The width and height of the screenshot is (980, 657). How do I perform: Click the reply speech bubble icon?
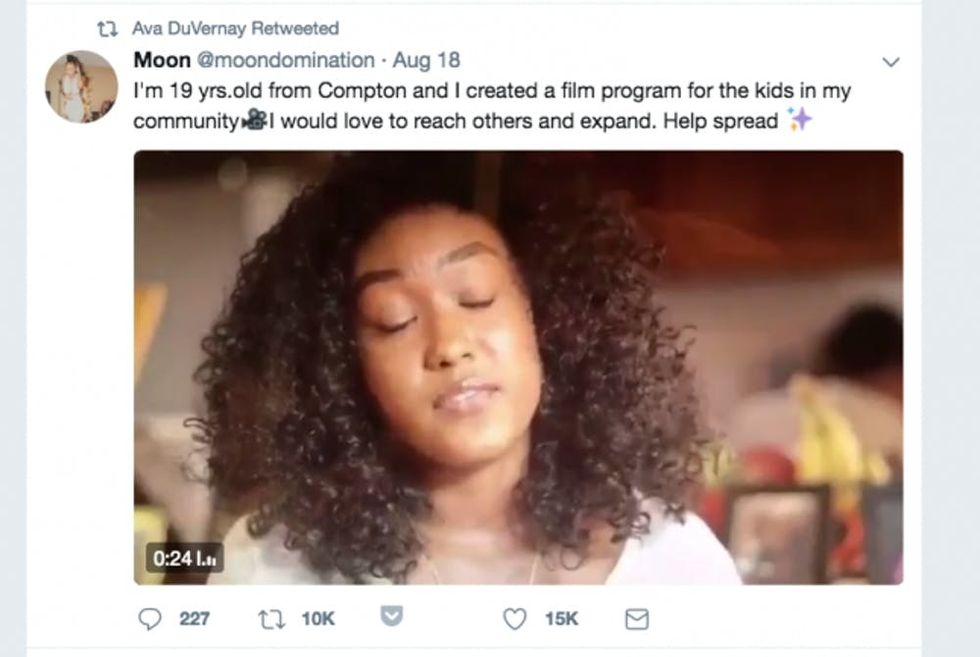click(x=149, y=619)
